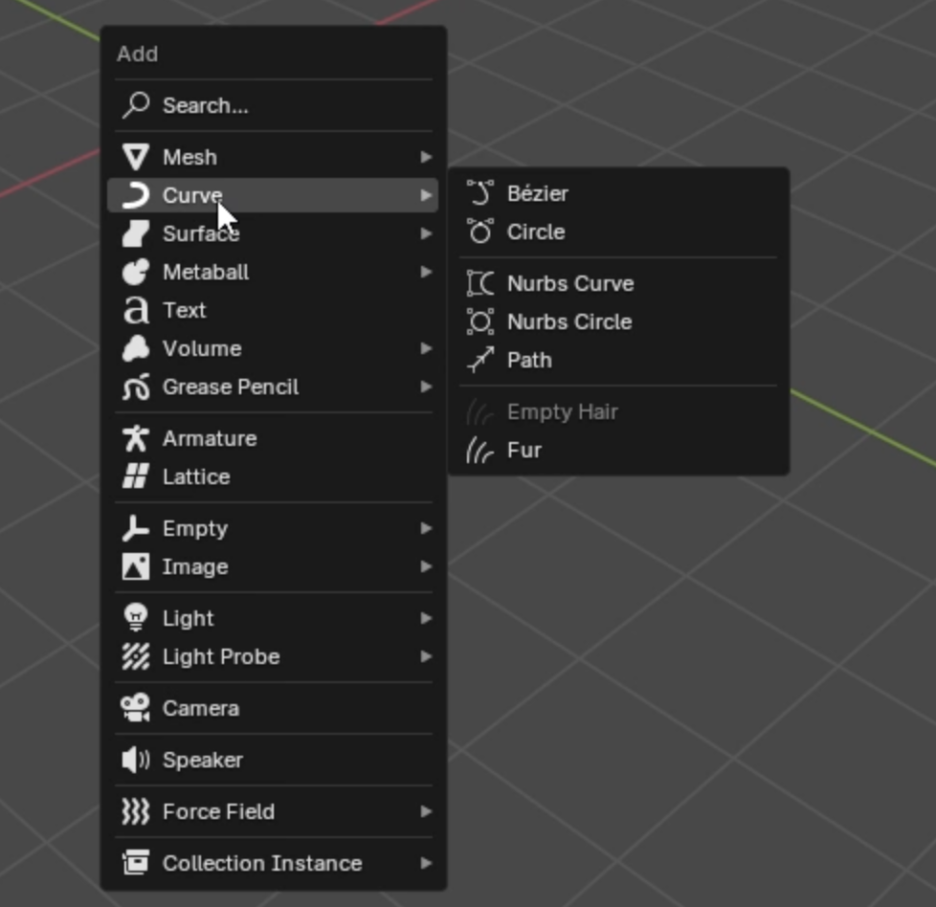Add a Camera object
This screenshot has height=907, width=936.
273,708
